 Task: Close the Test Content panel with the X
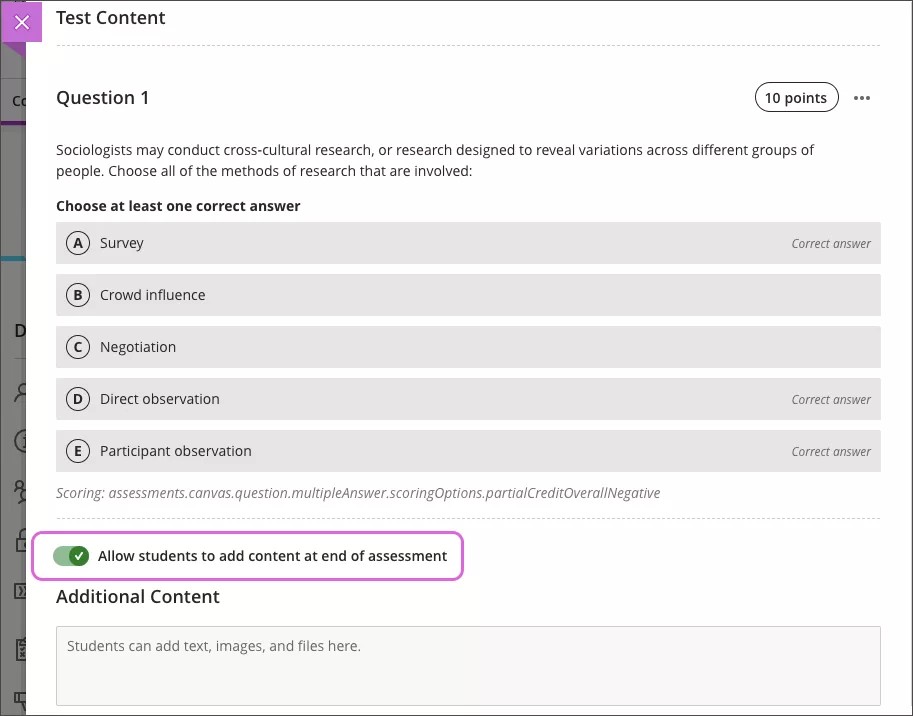pos(22,22)
